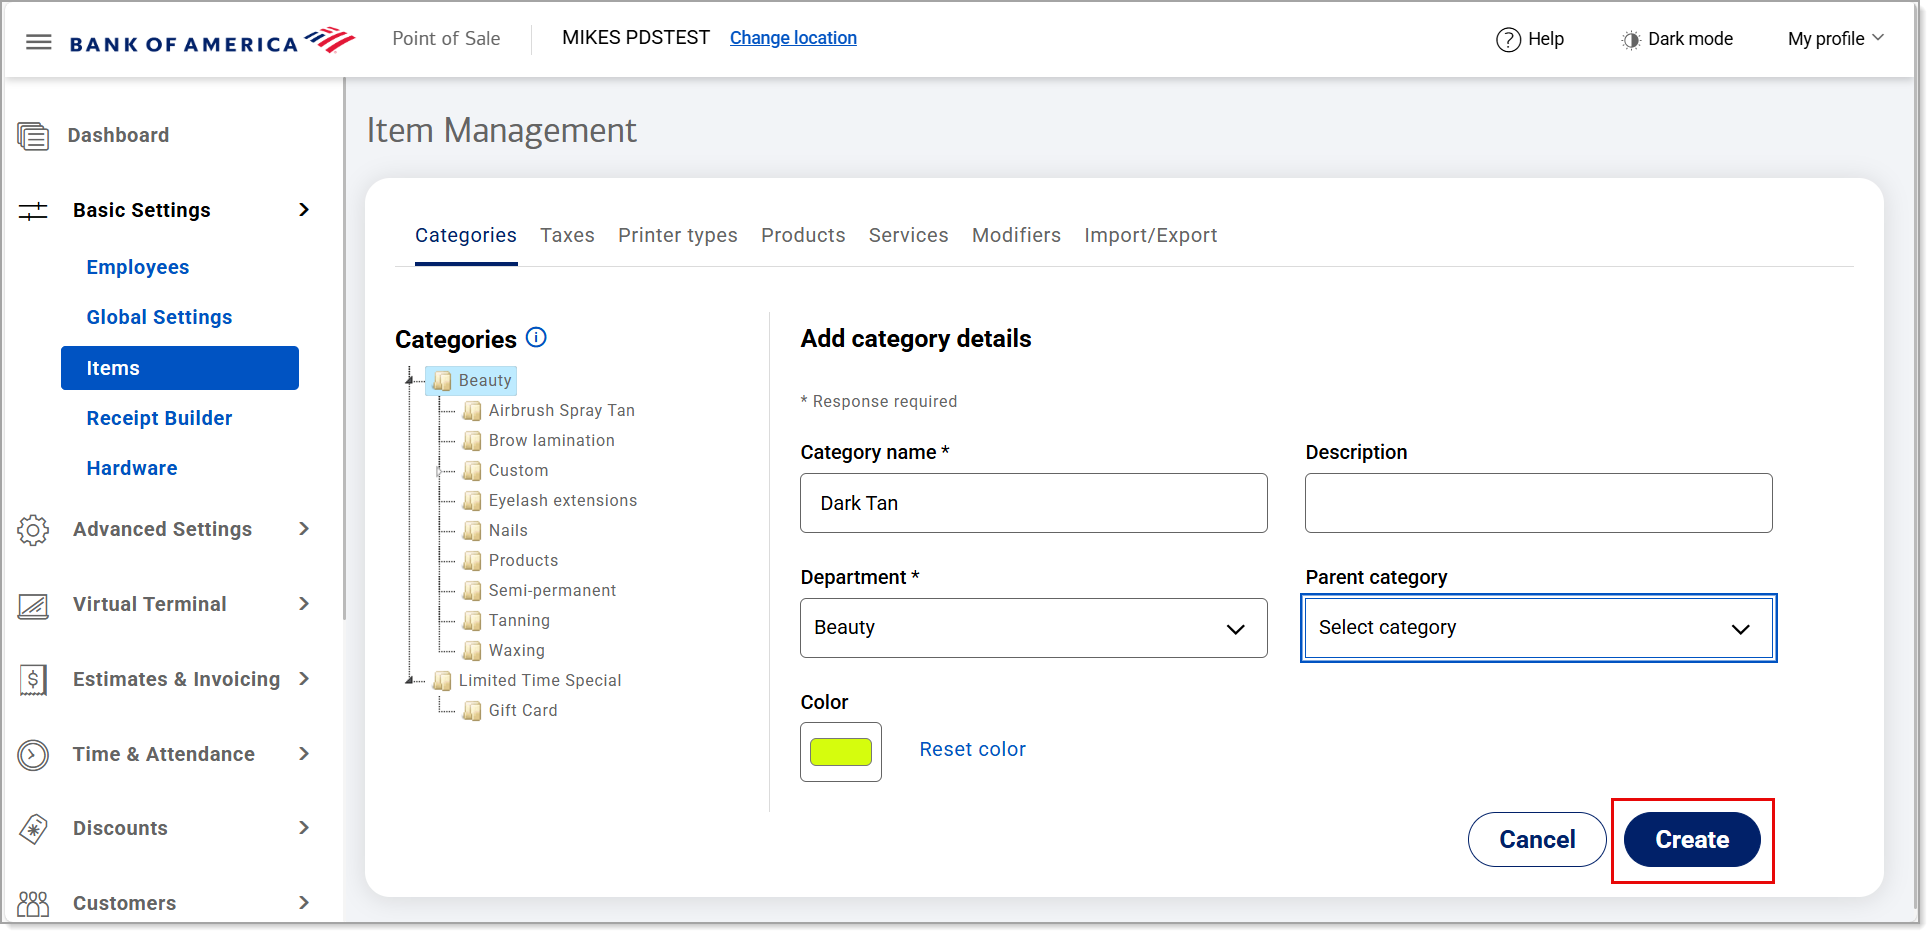This screenshot has width=1932, height=936.
Task: Switch to the Services tab
Action: [x=908, y=236]
